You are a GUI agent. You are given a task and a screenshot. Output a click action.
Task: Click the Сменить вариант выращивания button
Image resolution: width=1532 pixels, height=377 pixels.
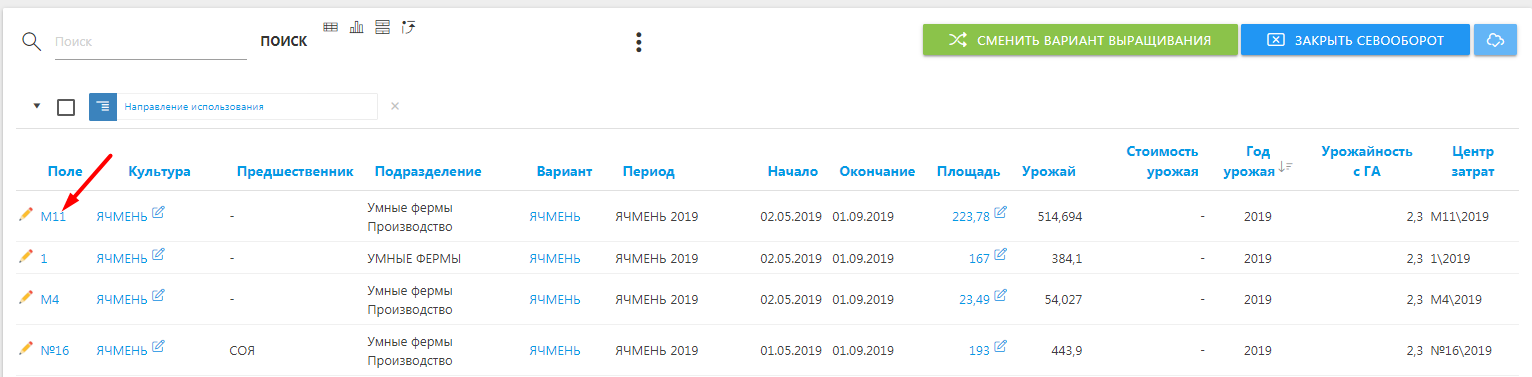point(1080,40)
